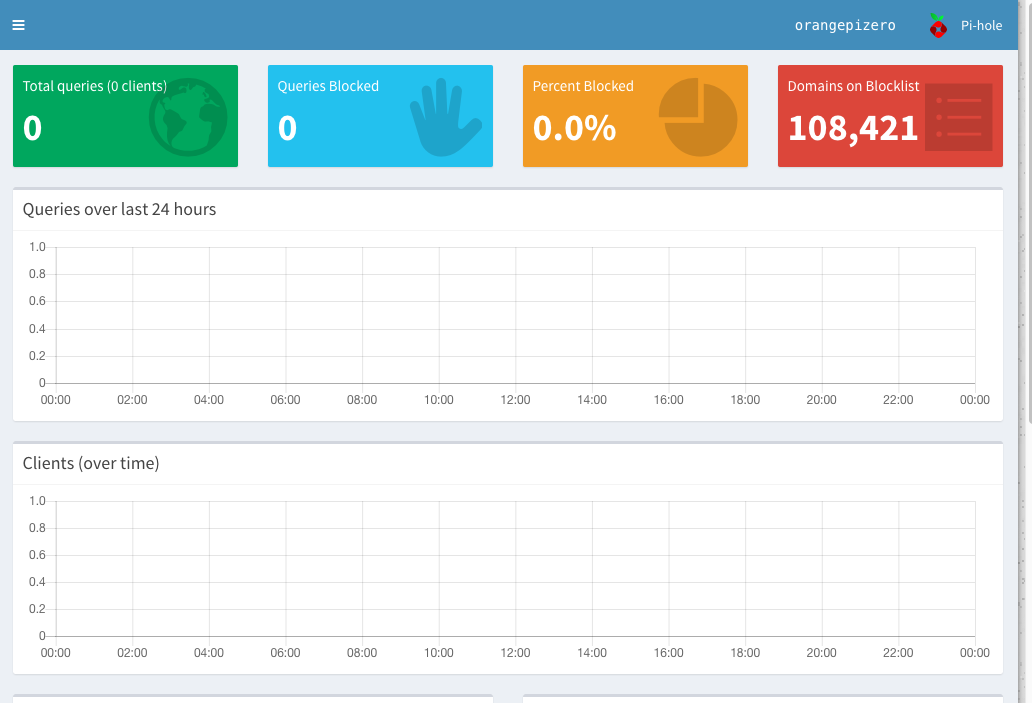Select the Pi-hole brand icon in the header

937,25
